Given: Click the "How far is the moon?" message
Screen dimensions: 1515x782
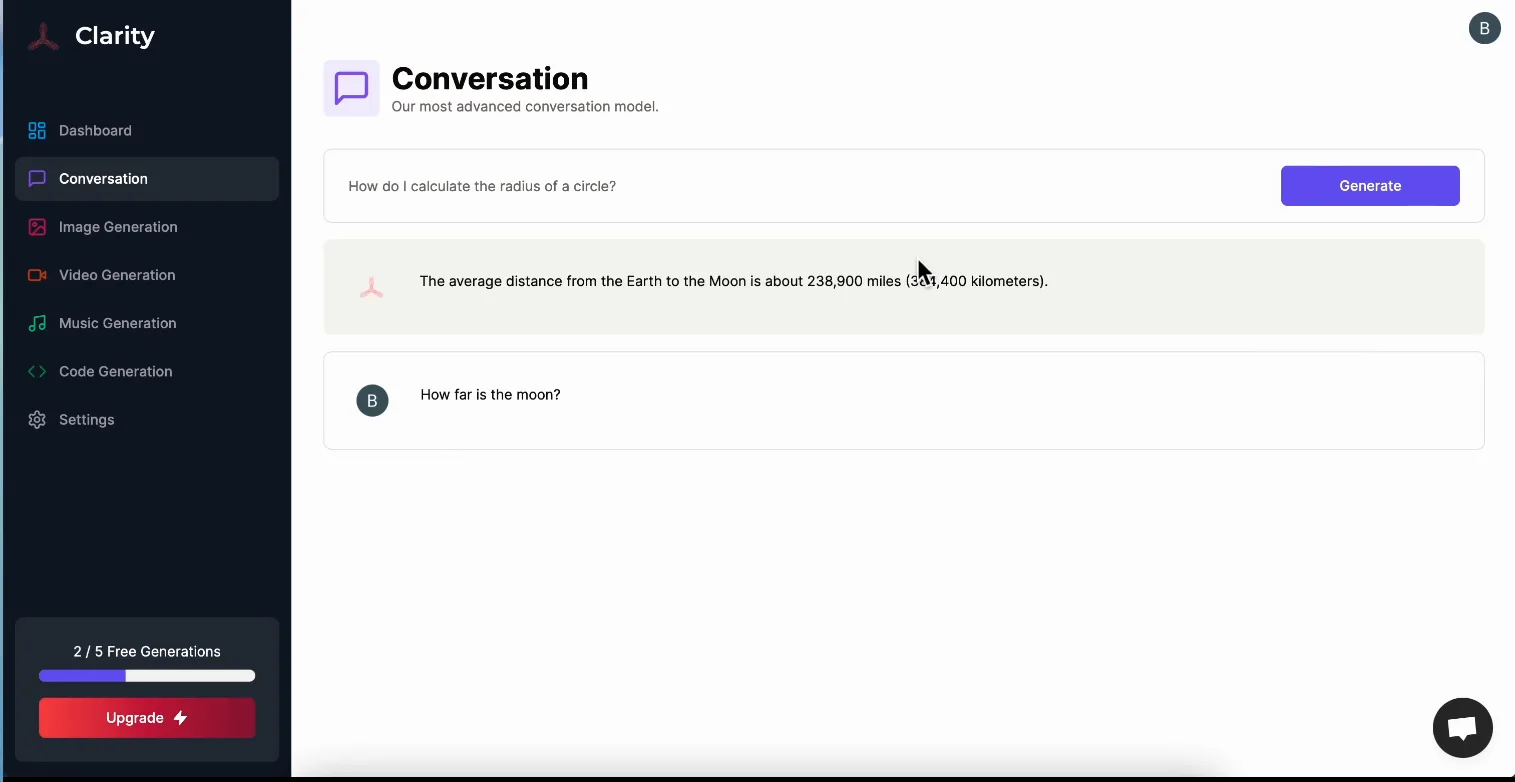Looking at the screenshot, I should point(490,395).
